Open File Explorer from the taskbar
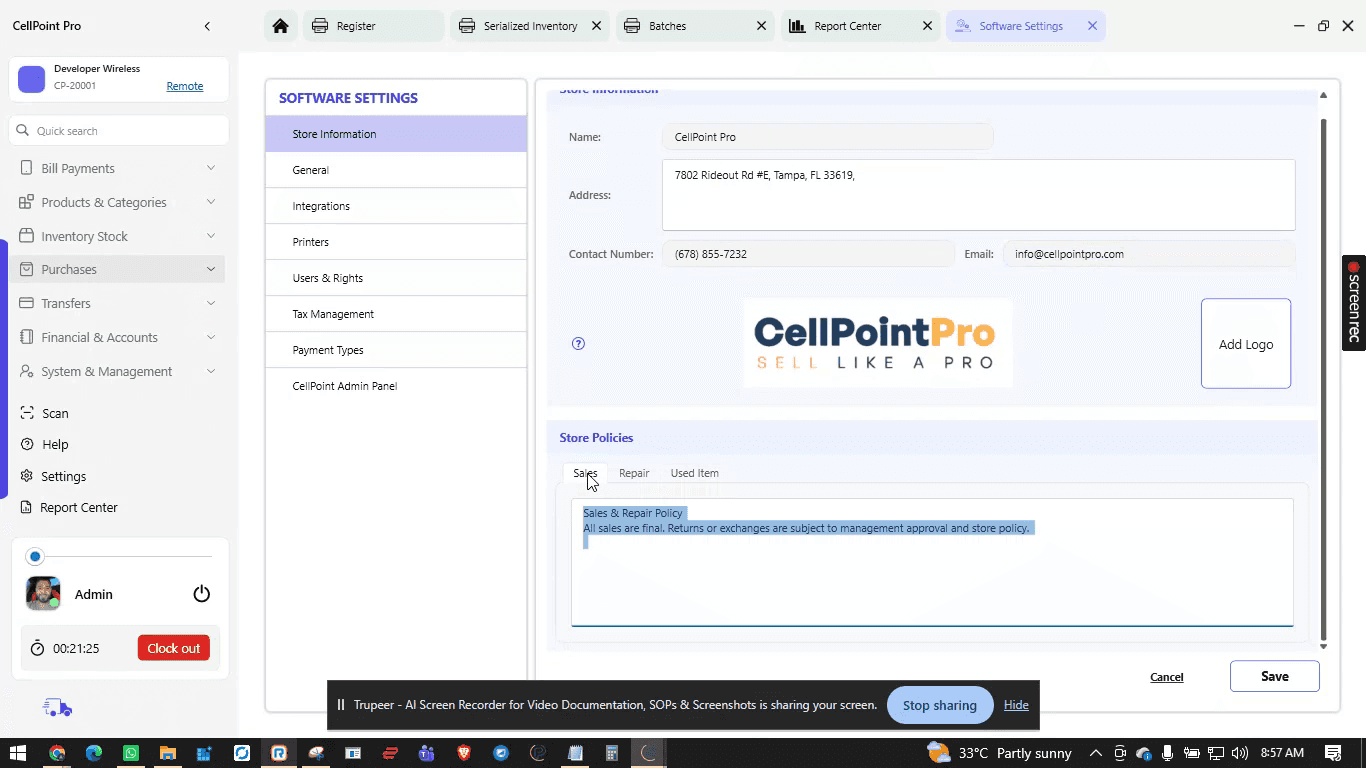1366x768 pixels. pos(168,753)
